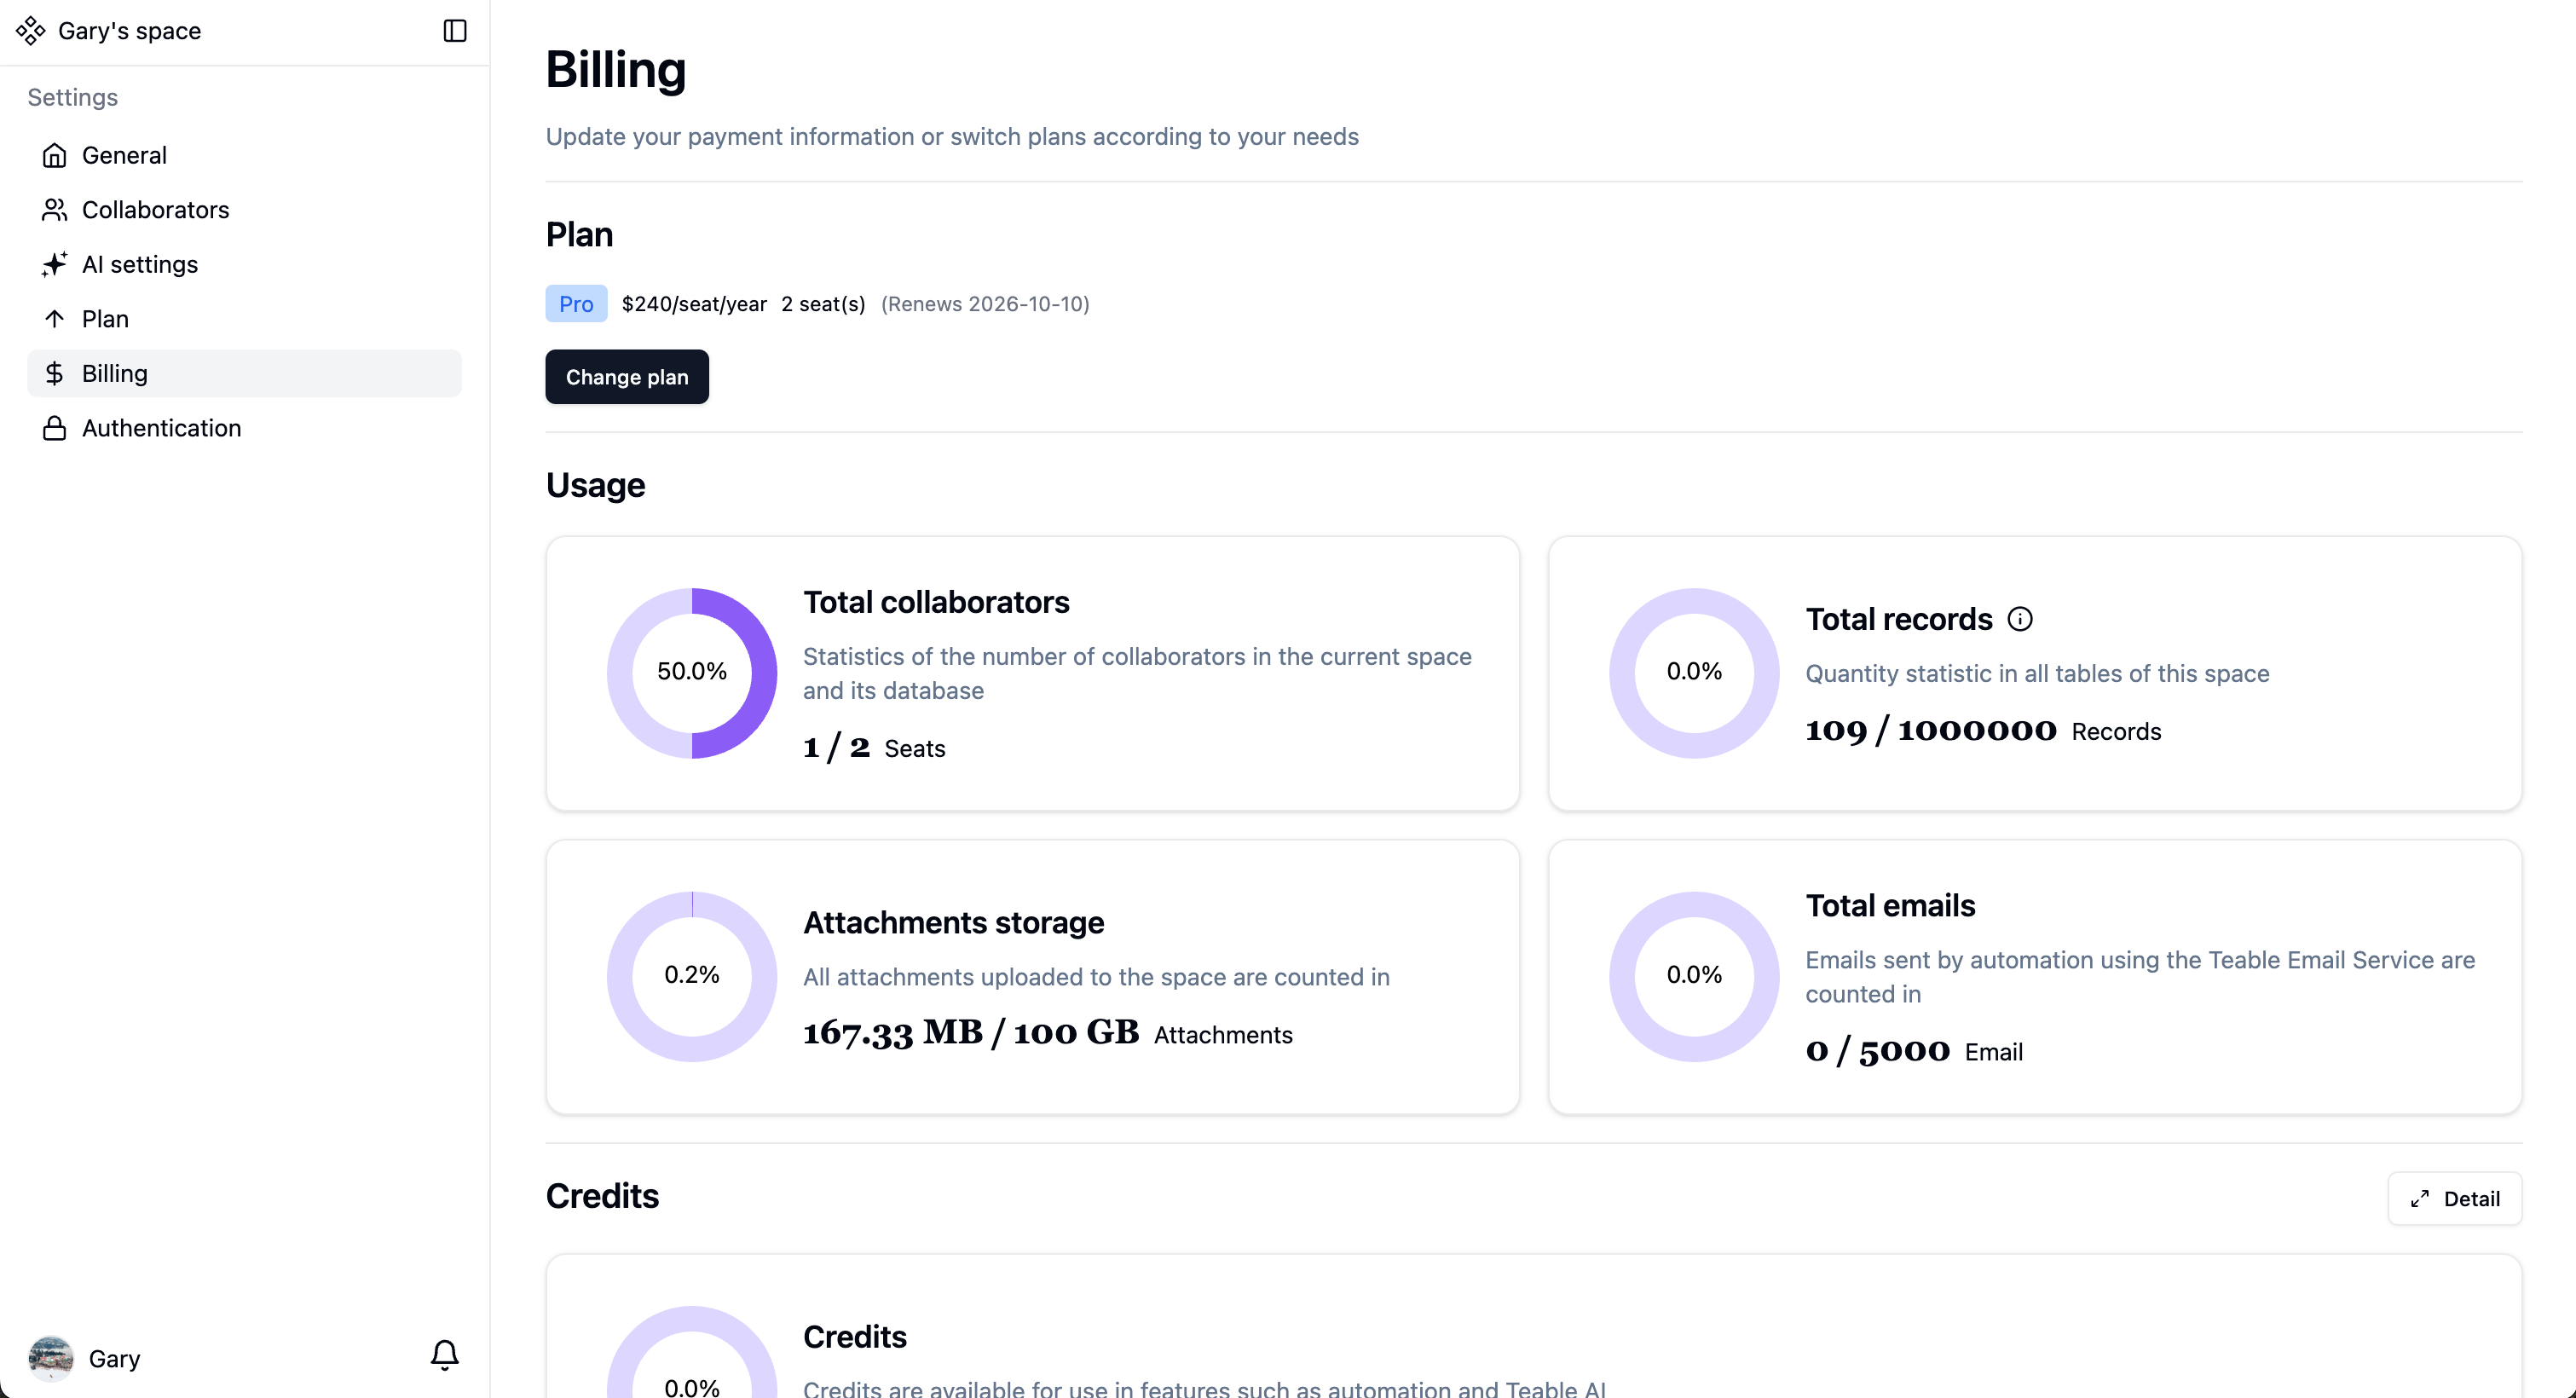Collapse sidebar using panel toggle icon
The width and height of the screenshot is (2576, 1398).
pyautogui.click(x=455, y=31)
